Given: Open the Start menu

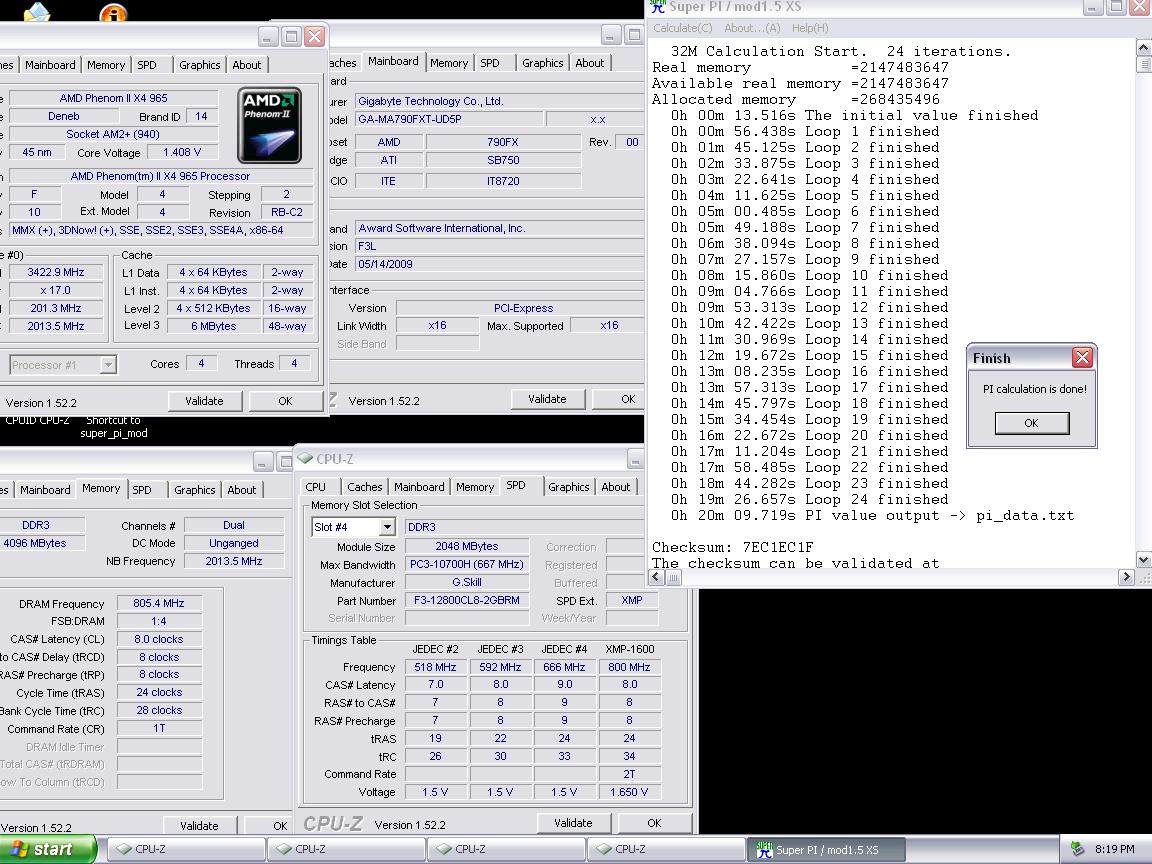Looking at the screenshot, I should pyautogui.click(x=48, y=849).
